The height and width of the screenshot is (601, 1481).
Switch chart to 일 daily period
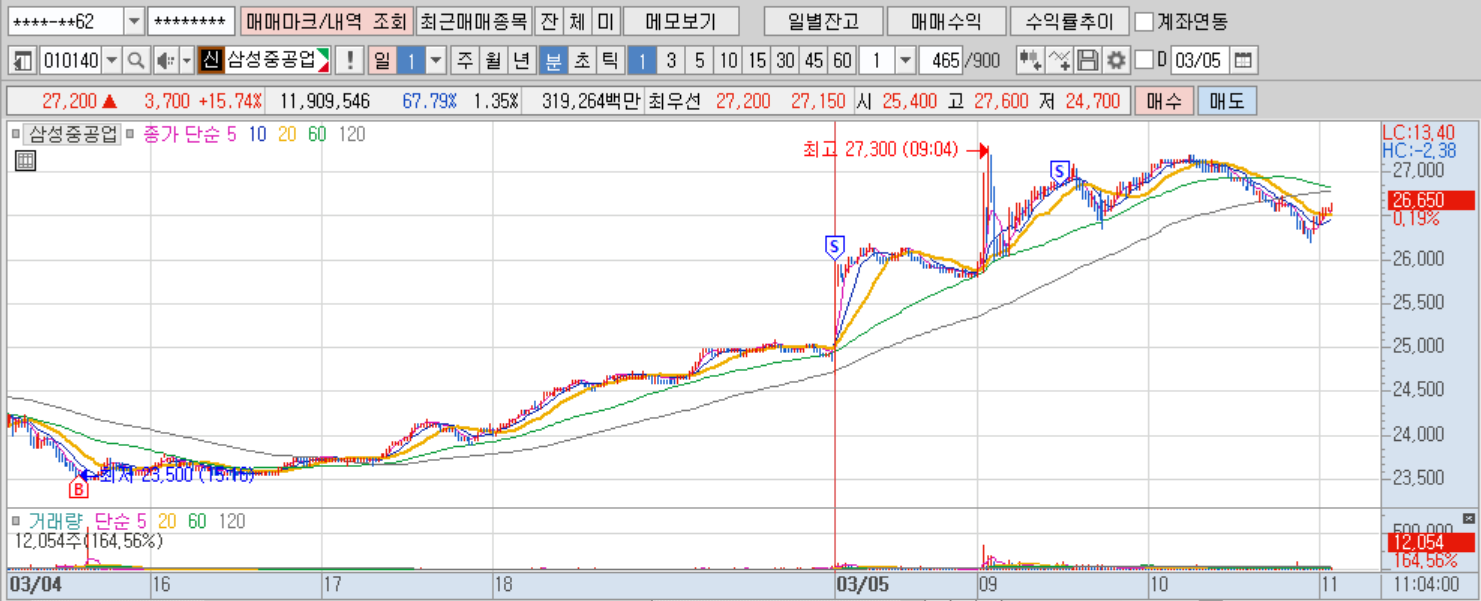tap(381, 60)
